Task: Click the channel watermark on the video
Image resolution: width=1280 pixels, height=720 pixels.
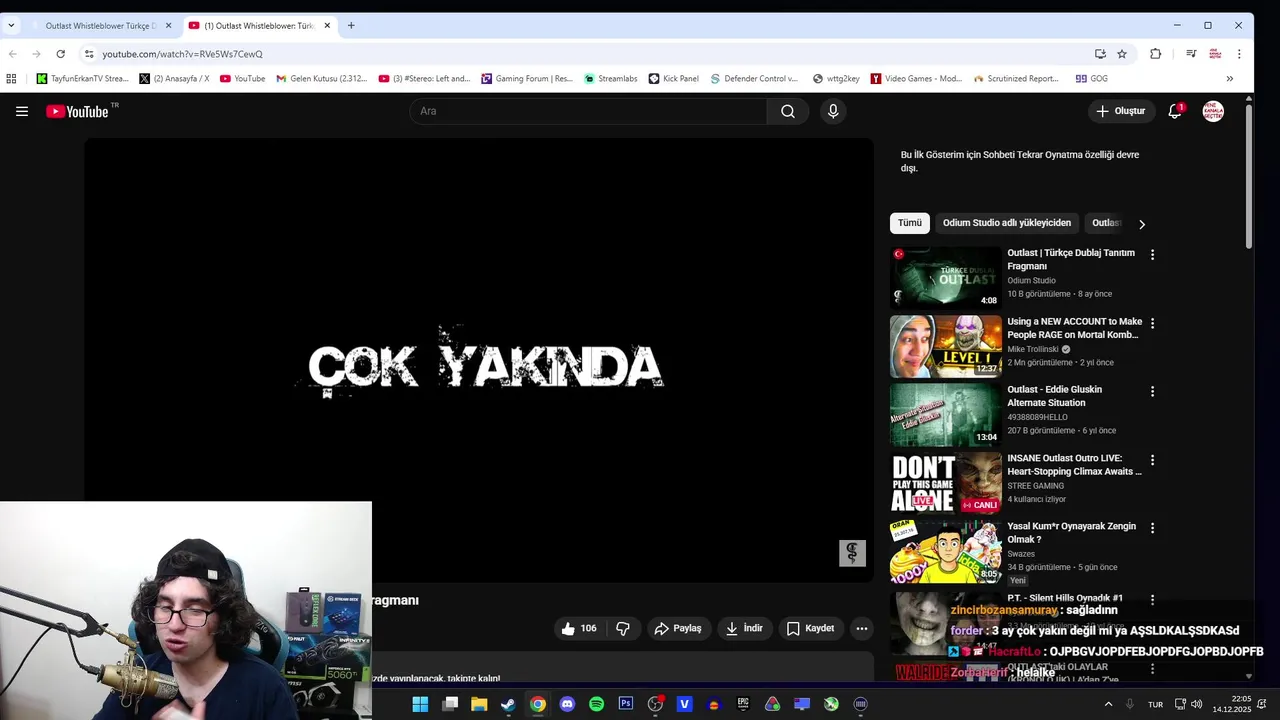Action: (x=852, y=553)
